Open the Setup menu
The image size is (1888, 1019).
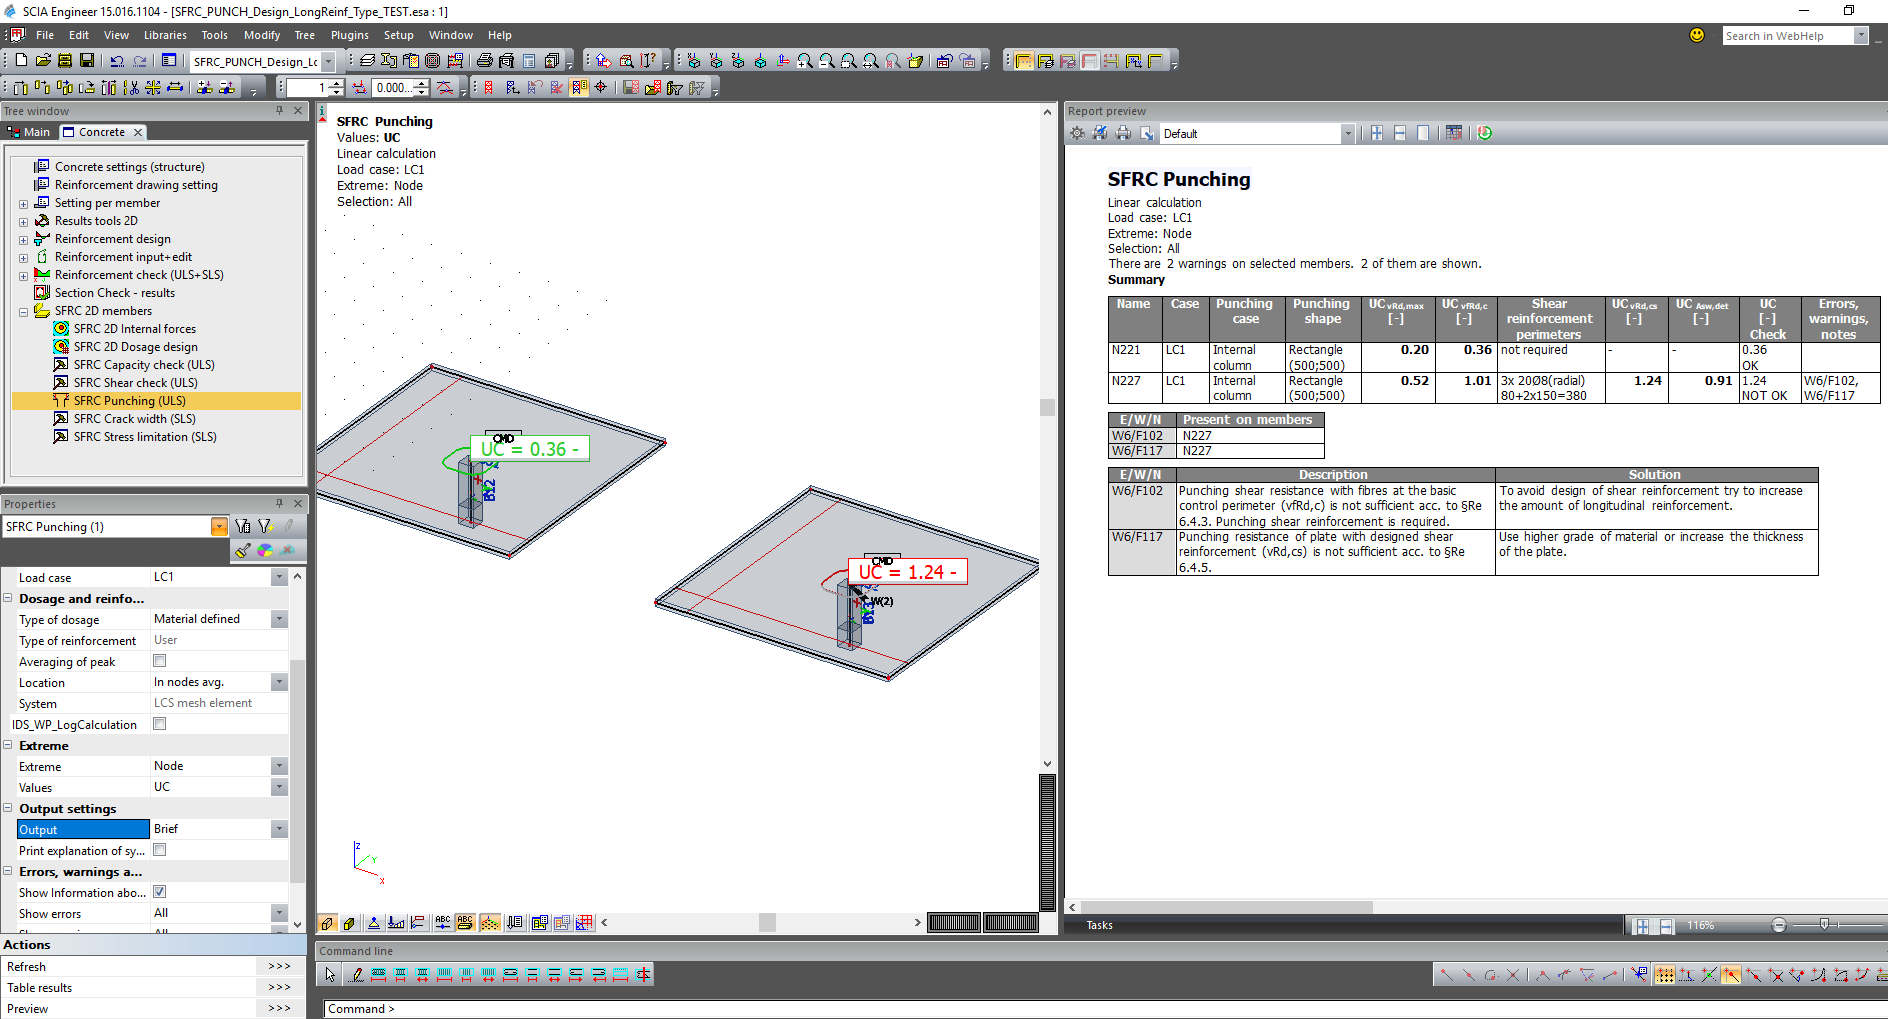(398, 35)
